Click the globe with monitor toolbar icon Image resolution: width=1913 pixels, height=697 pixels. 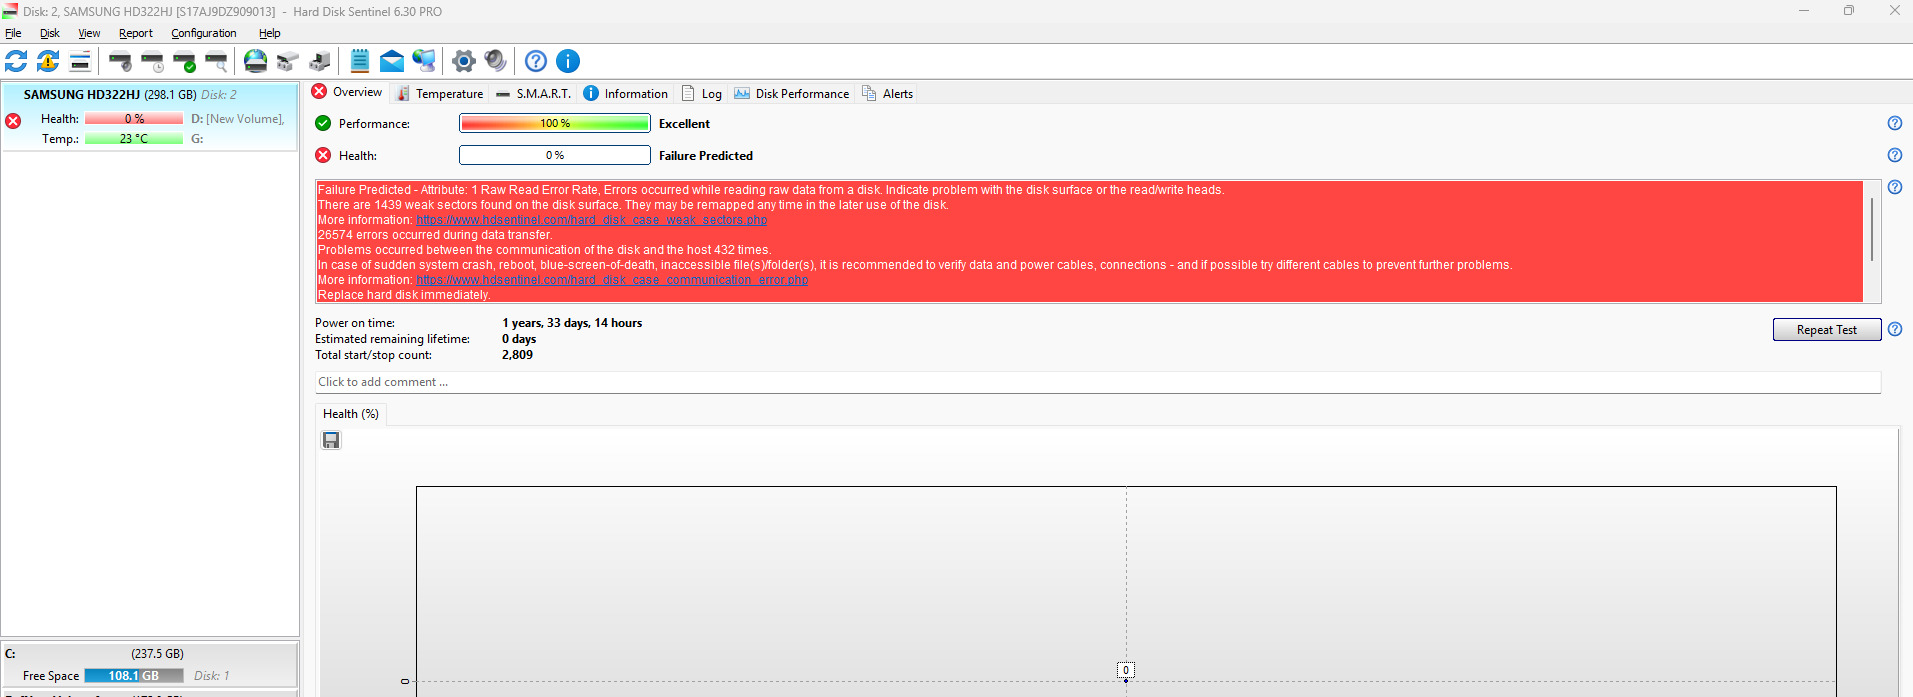tap(424, 61)
